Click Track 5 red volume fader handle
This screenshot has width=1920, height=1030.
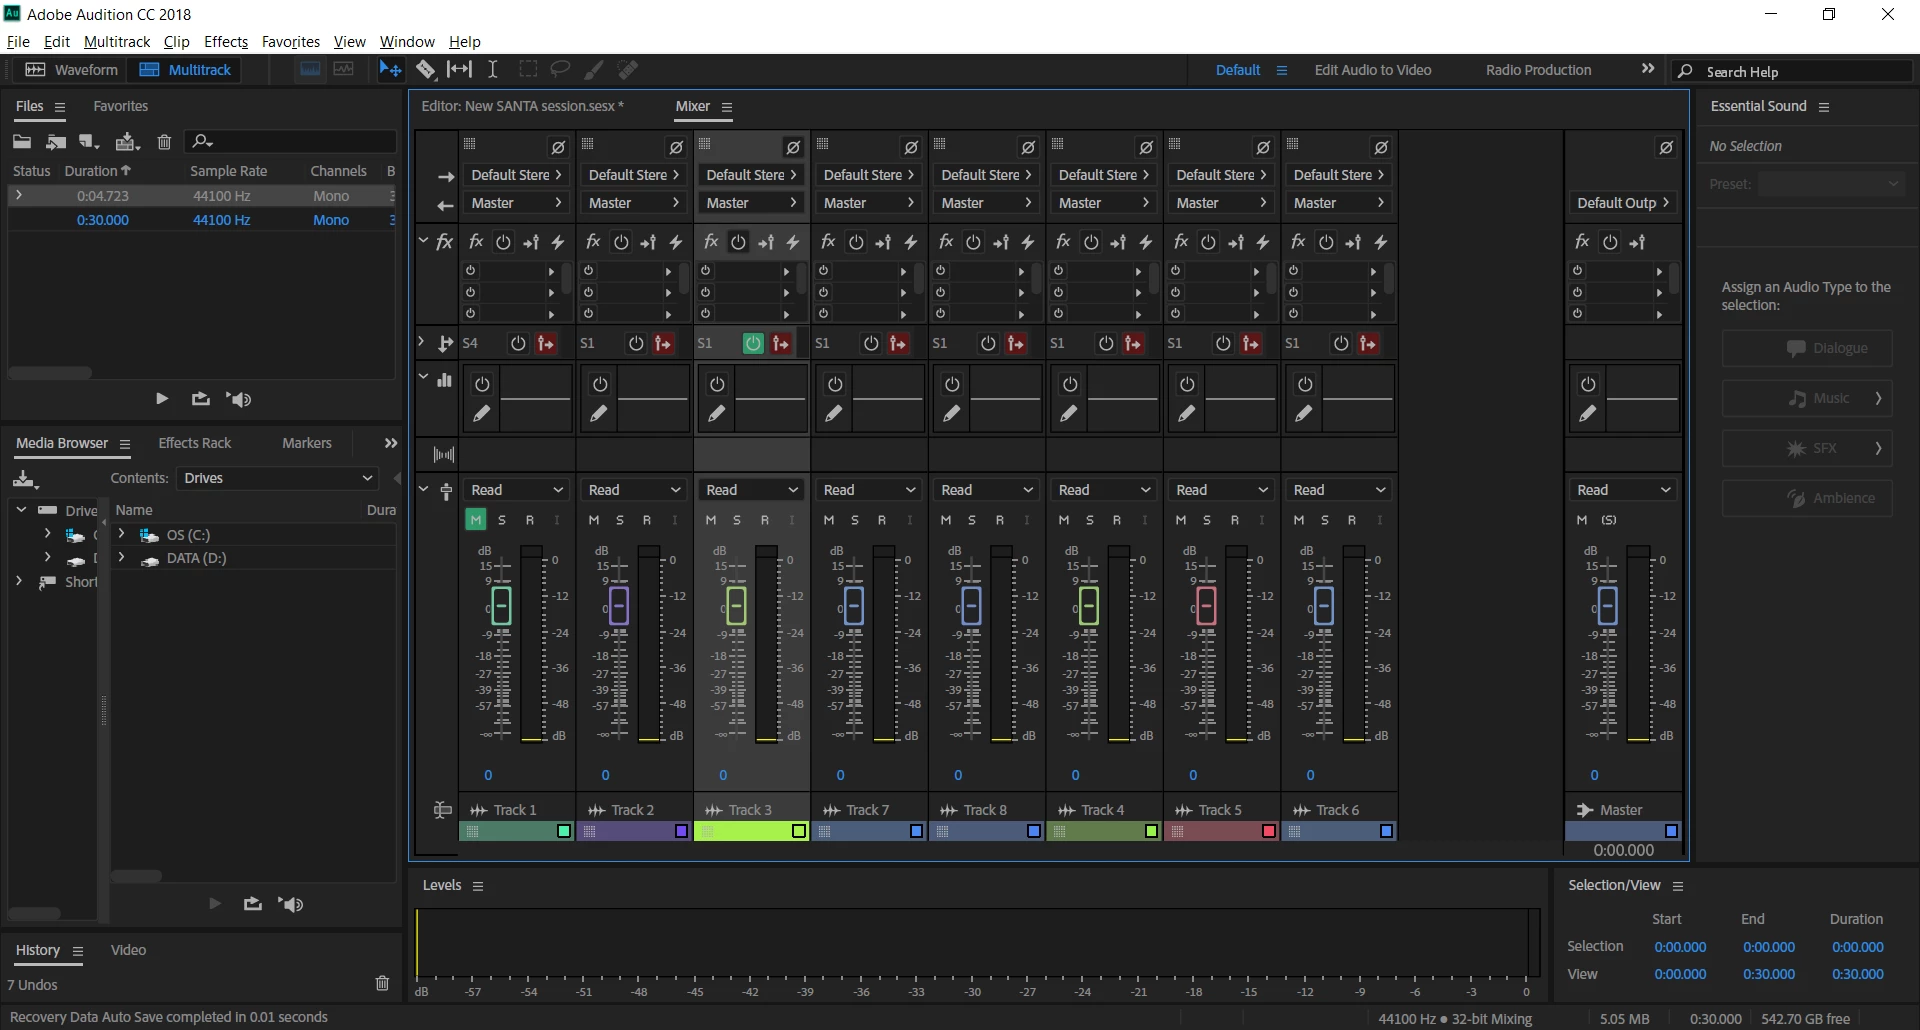tap(1206, 606)
